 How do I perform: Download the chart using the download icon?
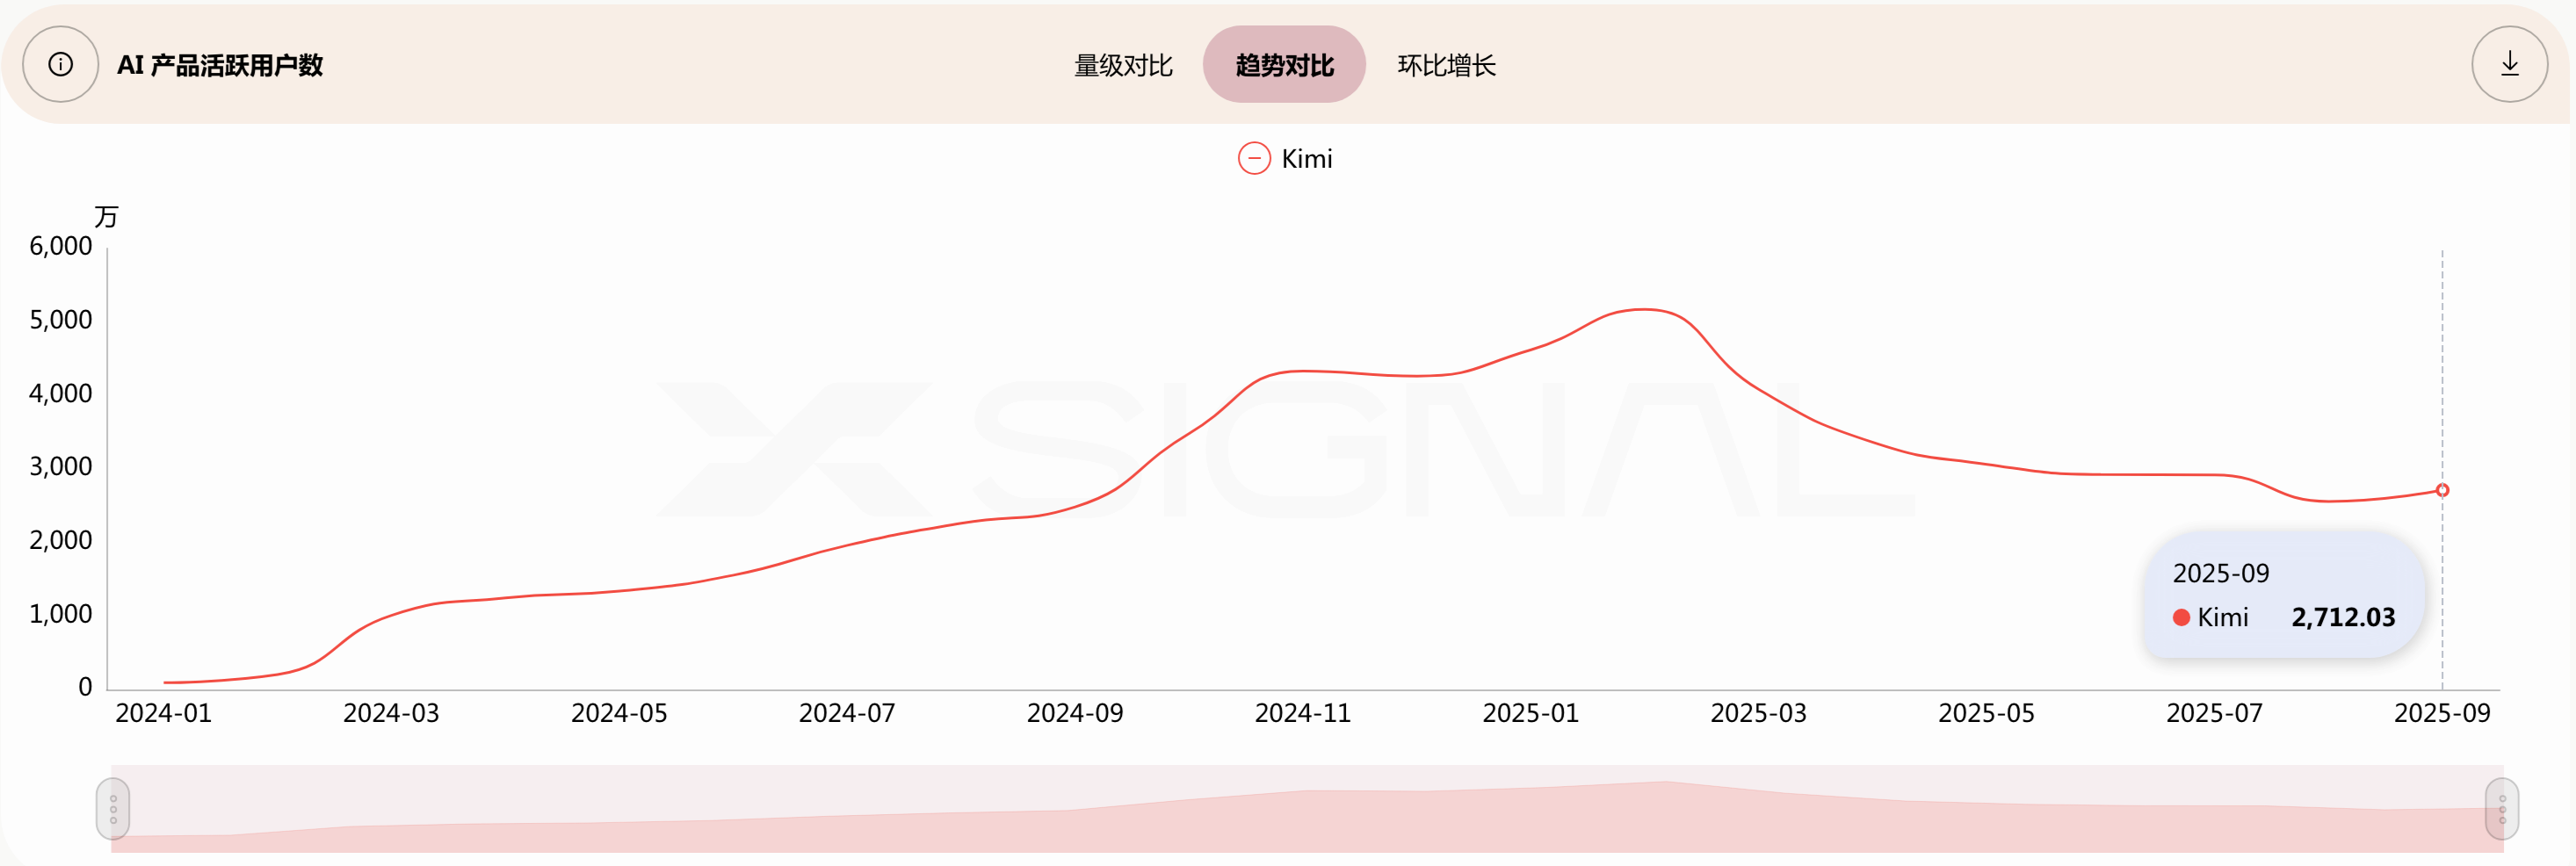[x=2509, y=65]
